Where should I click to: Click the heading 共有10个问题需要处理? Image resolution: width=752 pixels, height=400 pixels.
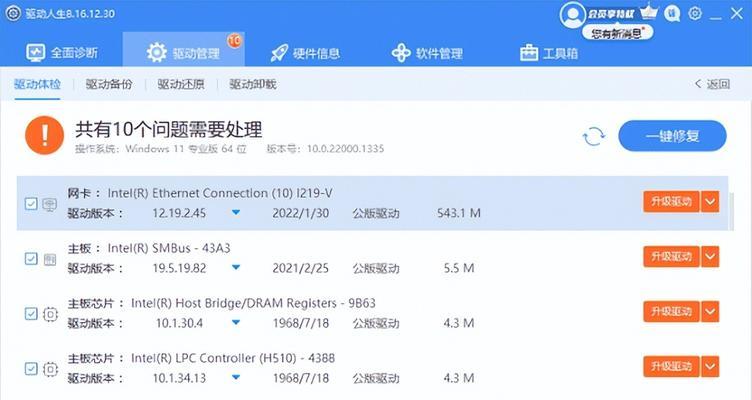click(169, 129)
